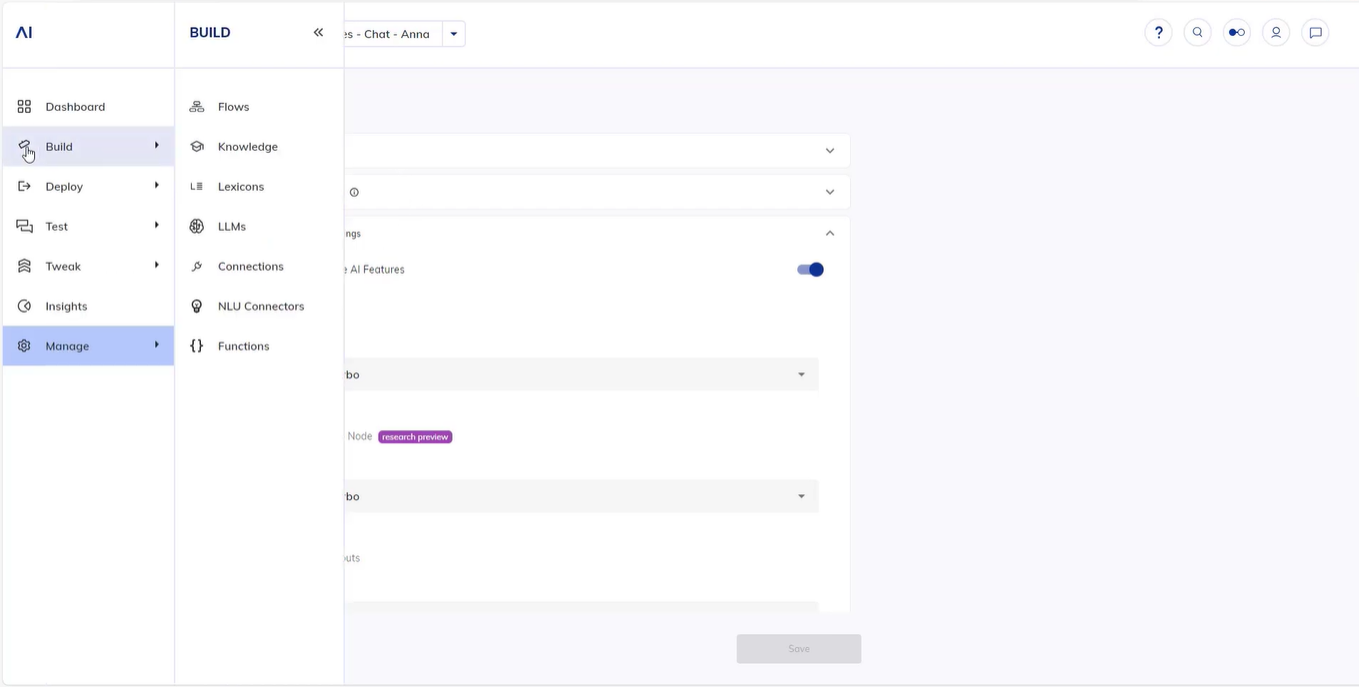Open NLU Connectors under Build
The width and height of the screenshot is (1359, 687).
pyautogui.click(x=259, y=306)
